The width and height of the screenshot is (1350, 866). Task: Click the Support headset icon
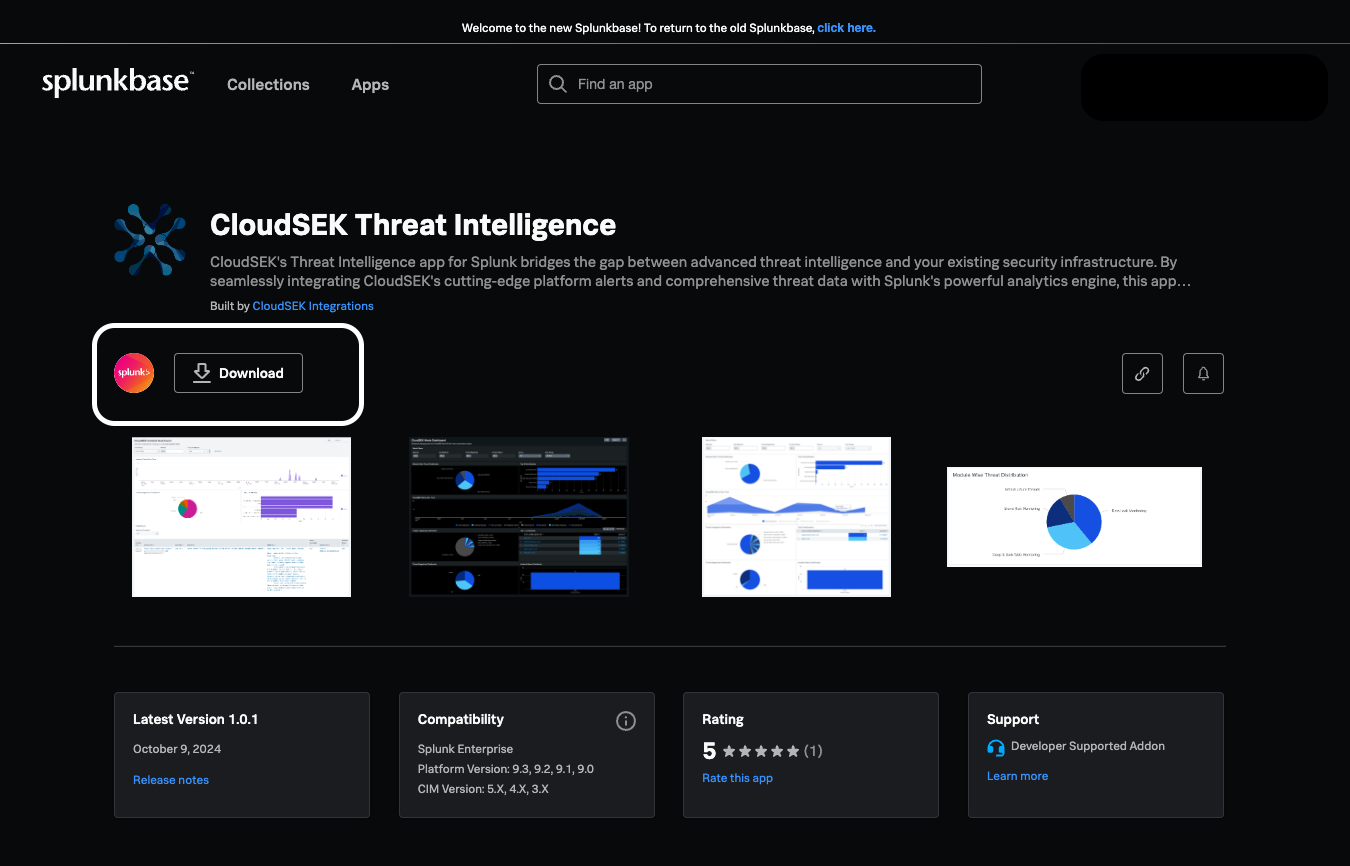996,747
